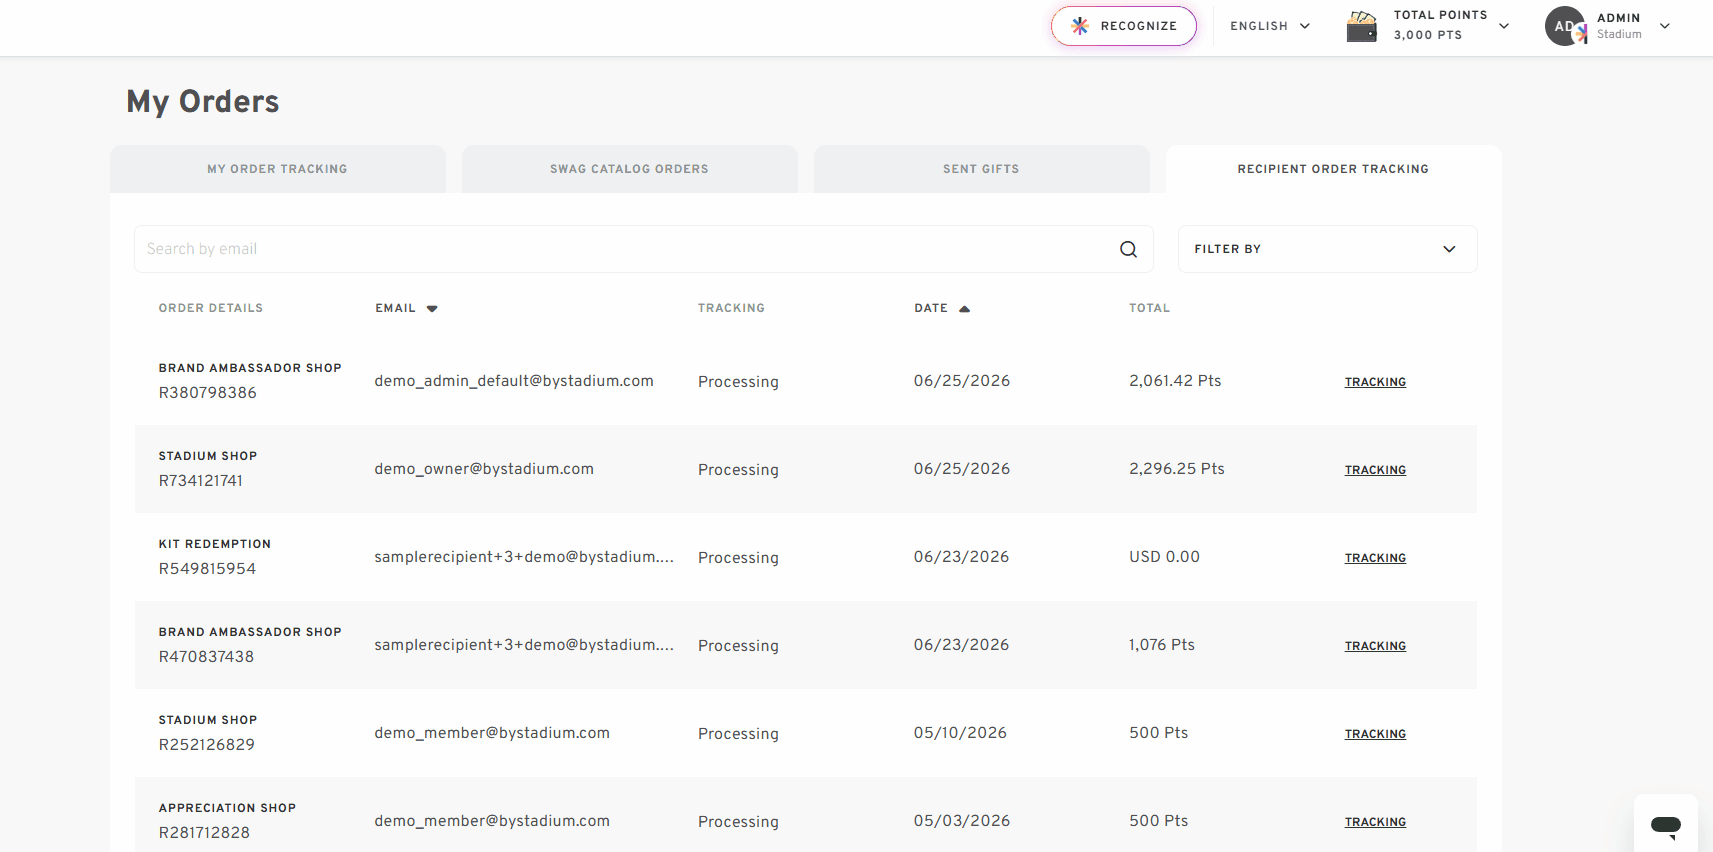Image resolution: width=1713 pixels, height=852 pixels.
Task: Open the chat widget button
Action: click(1666, 824)
